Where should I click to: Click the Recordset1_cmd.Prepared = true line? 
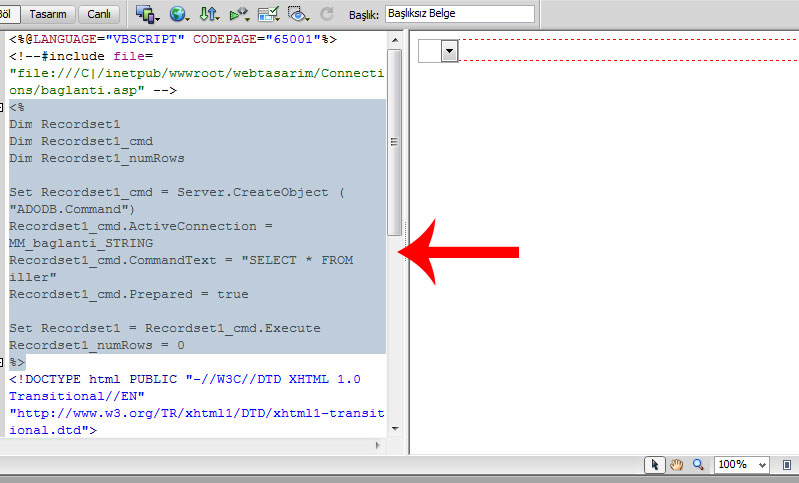(x=129, y=294)
